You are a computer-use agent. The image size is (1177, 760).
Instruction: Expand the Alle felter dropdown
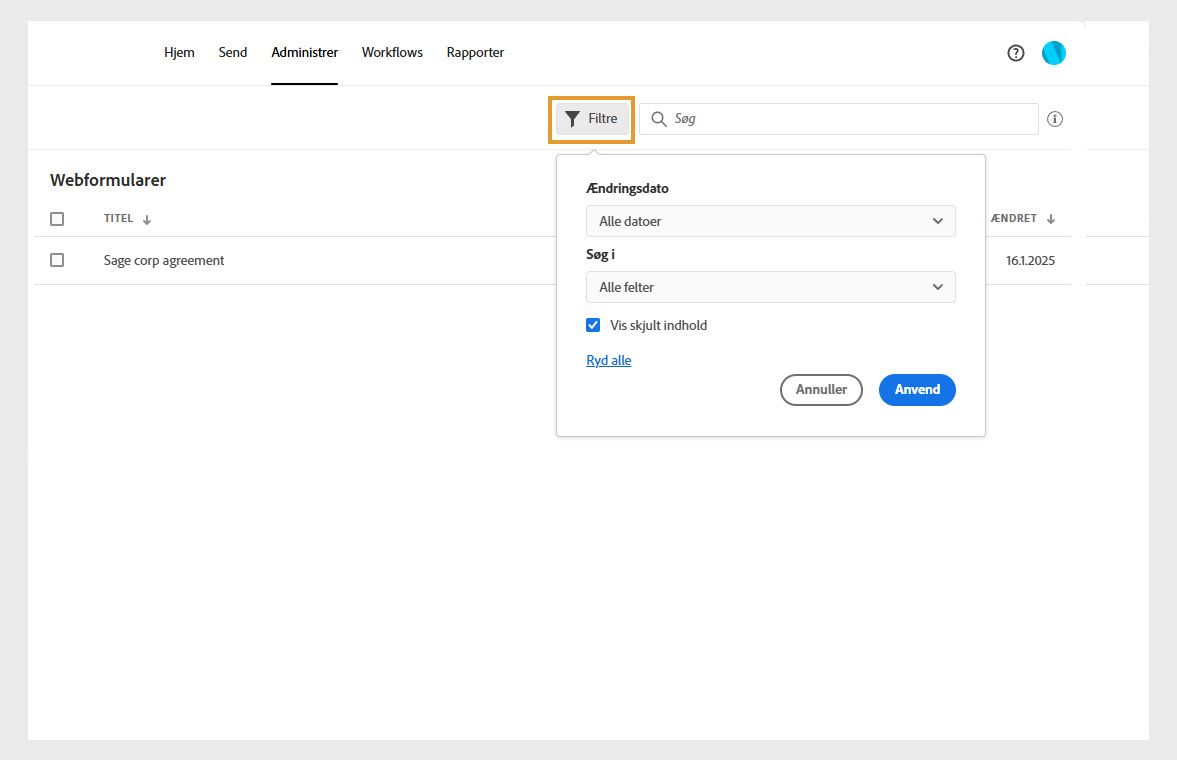[x=770, y=287]
